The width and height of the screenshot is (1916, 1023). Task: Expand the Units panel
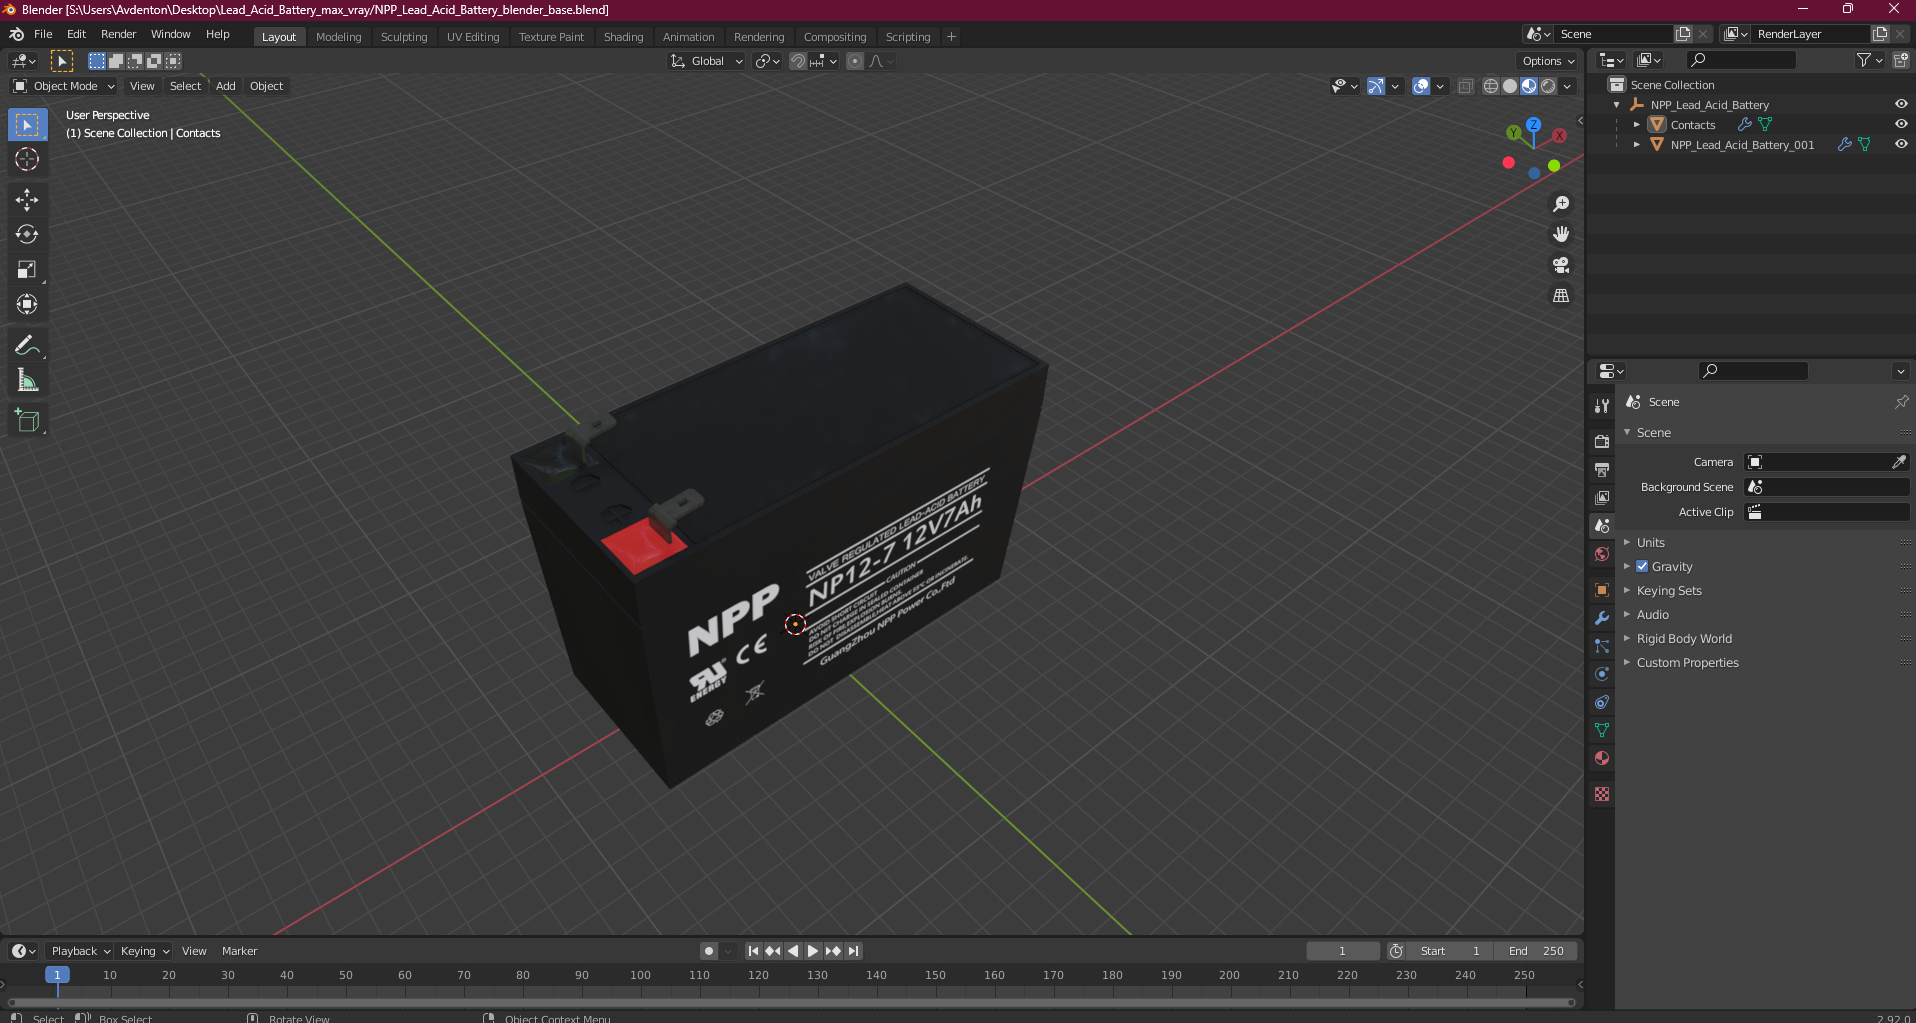pos(1650,542)
